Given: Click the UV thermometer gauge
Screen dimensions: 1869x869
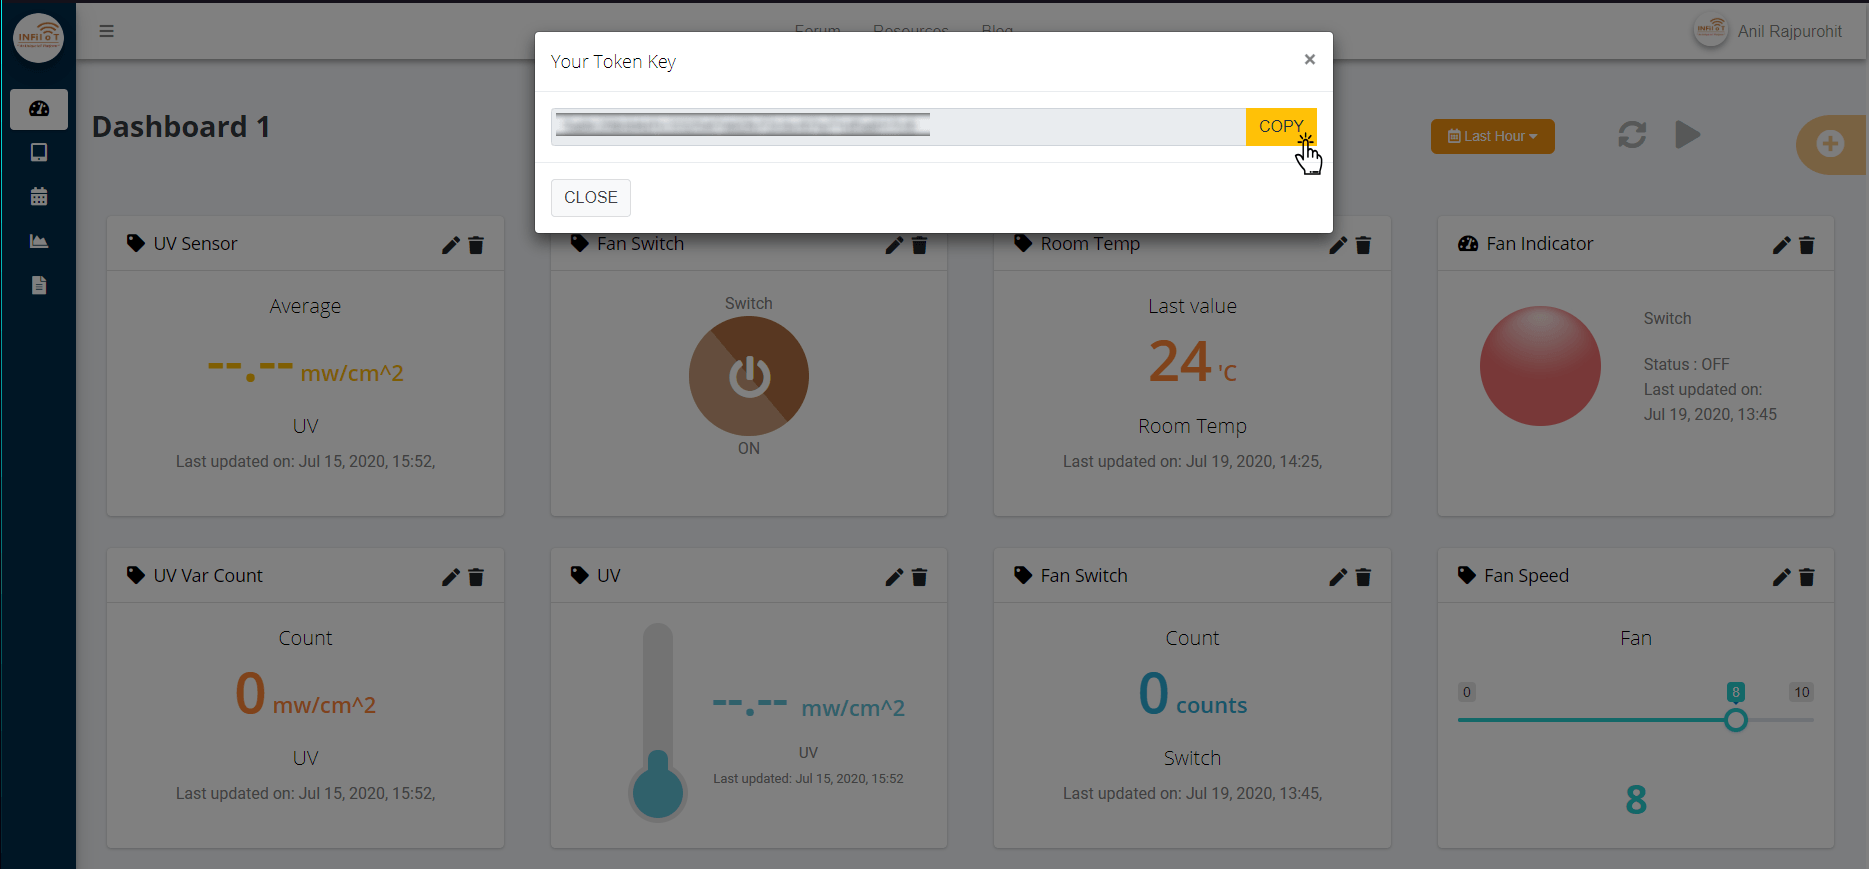Looking at the screenshot, I should point(658,722).
